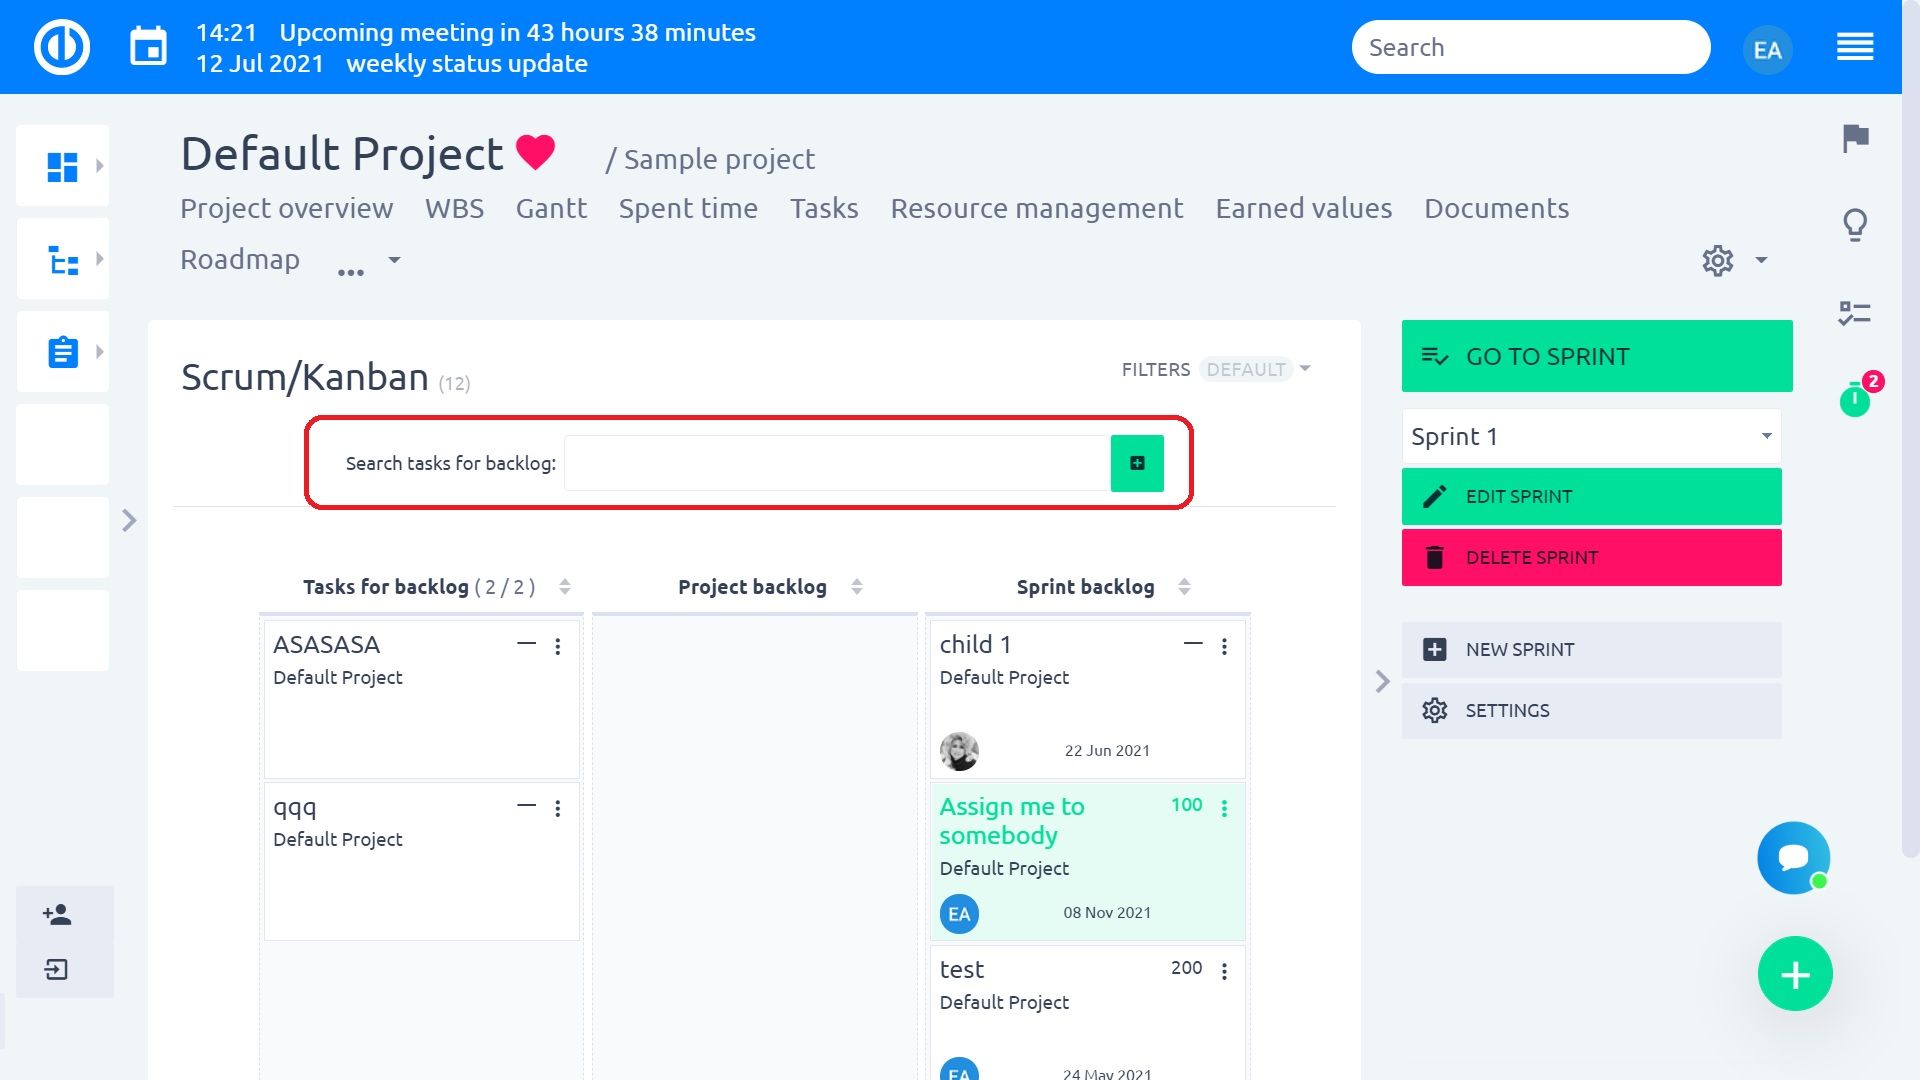This screenshot has width=1920, height=1080.
Task: Open the checklist icon in right bar
Action: 1855,313
